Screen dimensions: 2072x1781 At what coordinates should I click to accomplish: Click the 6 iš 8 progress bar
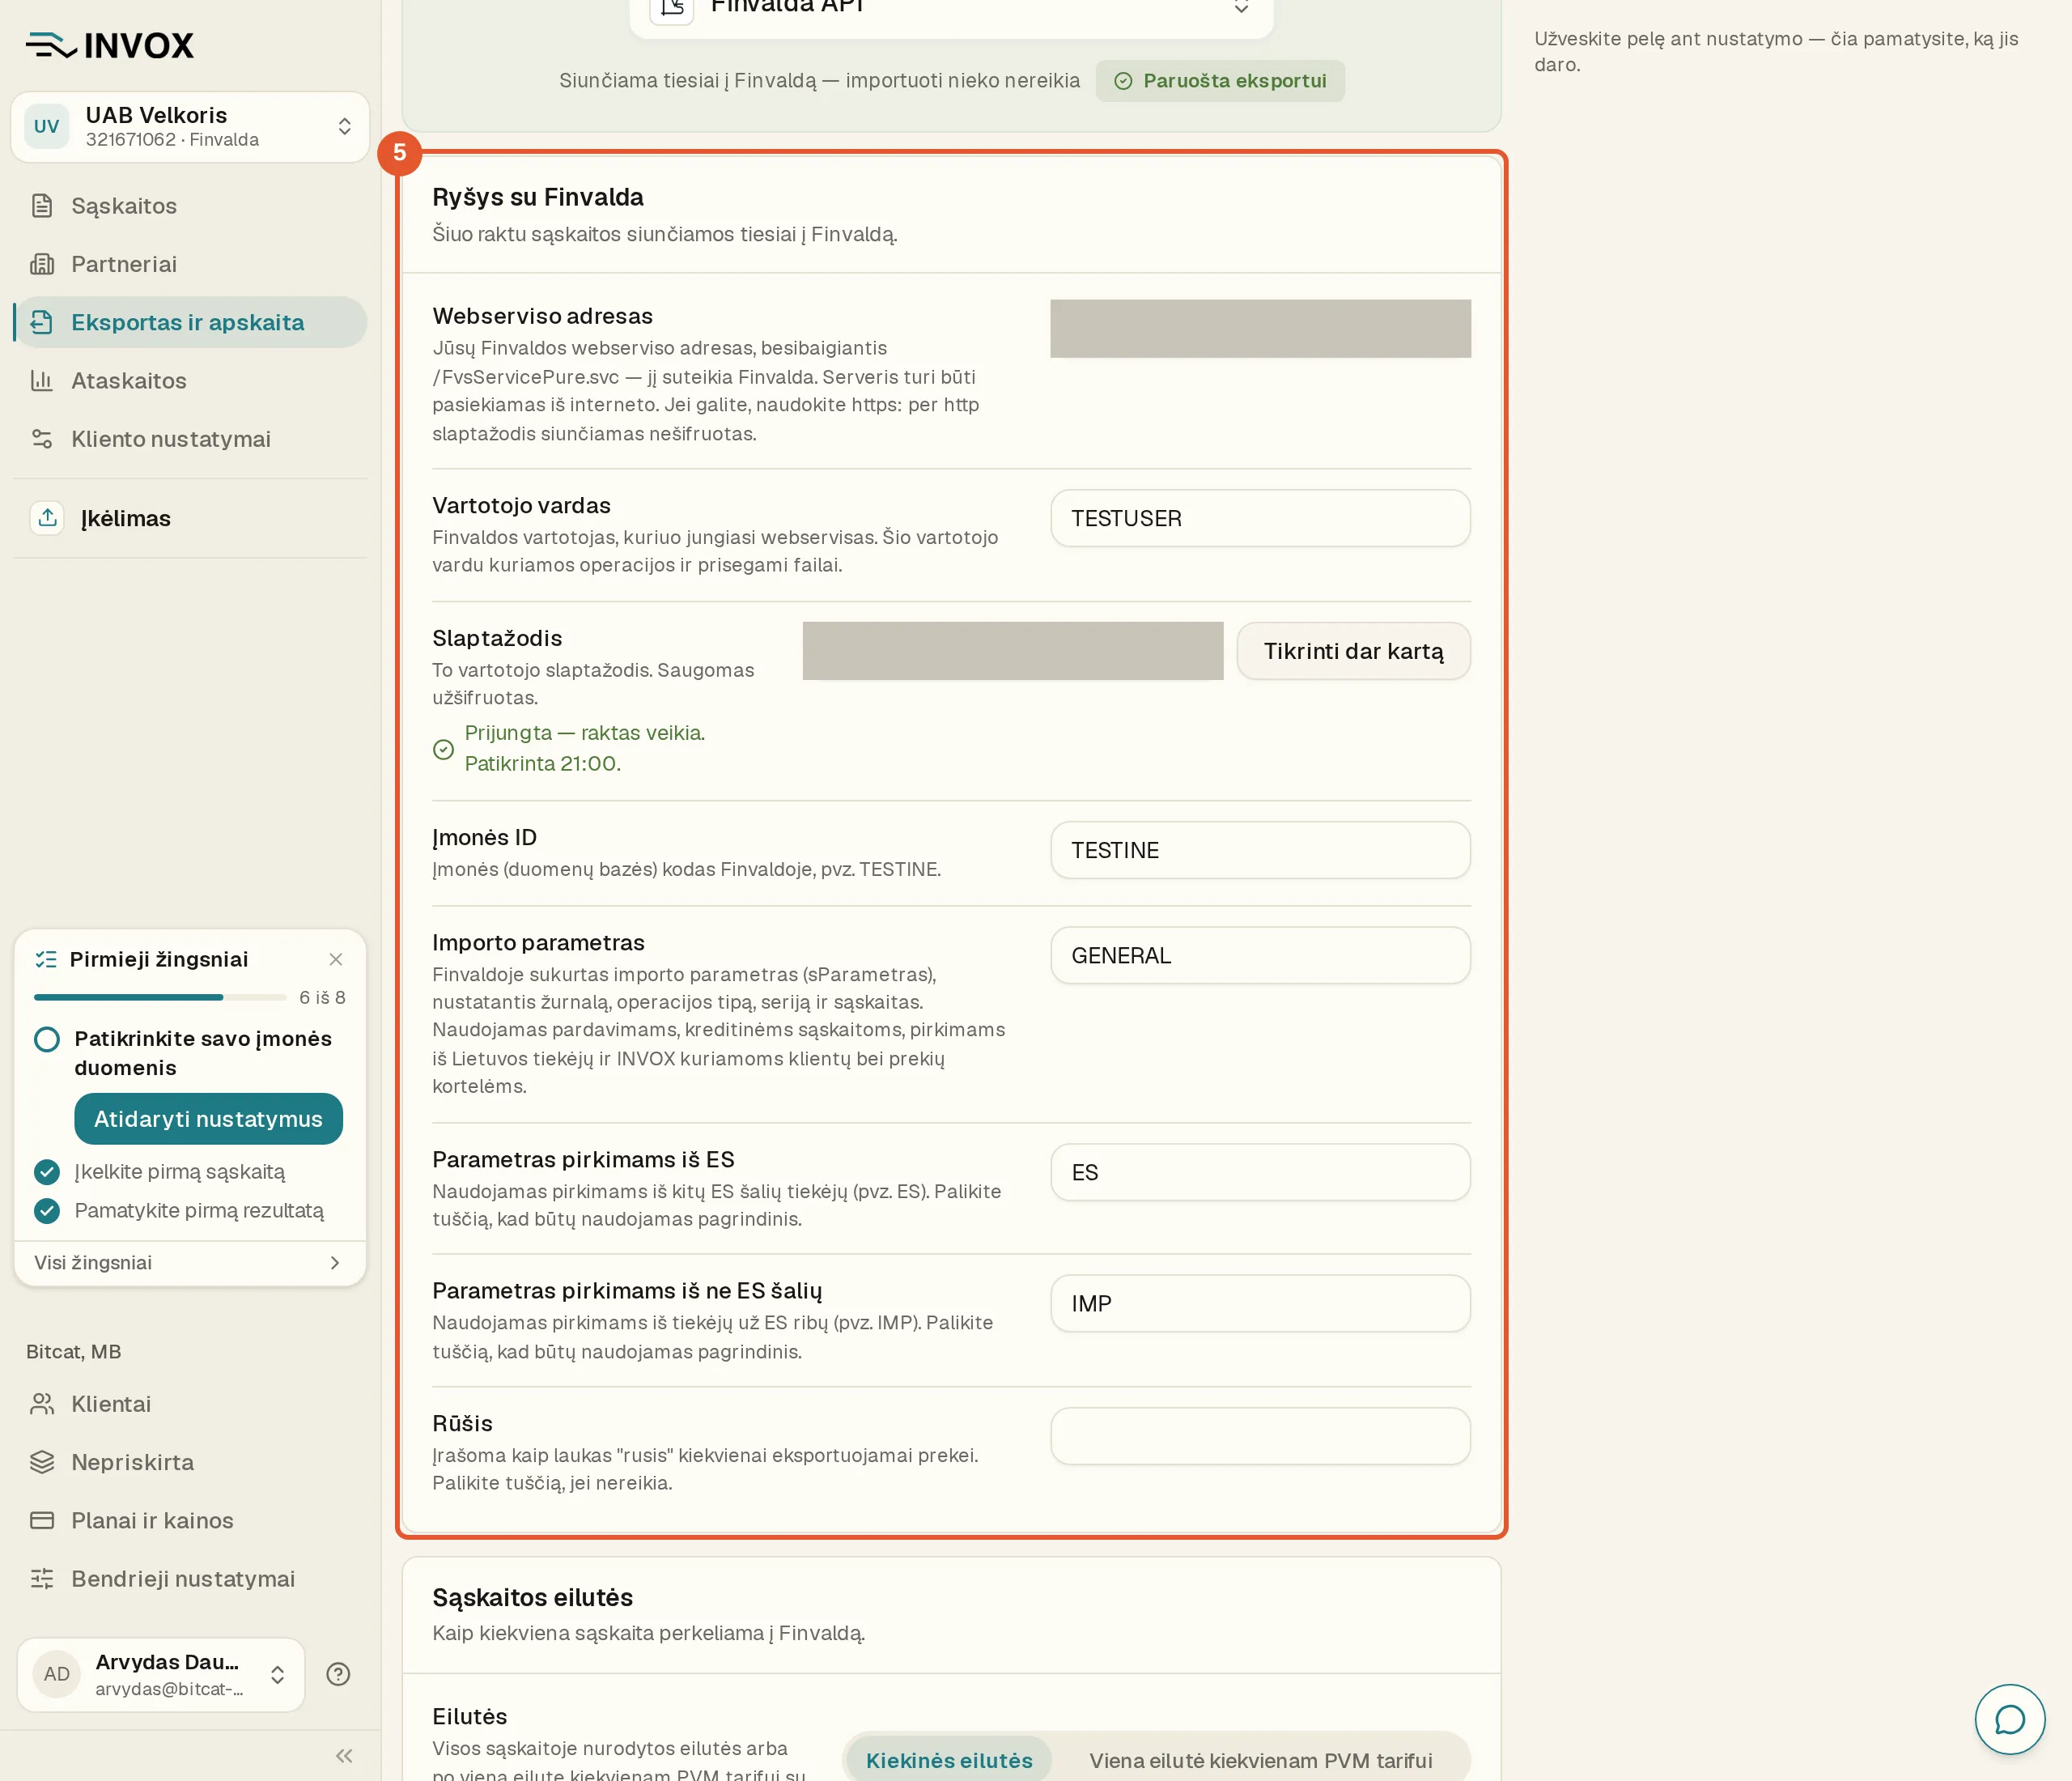[x=160, y=997]
